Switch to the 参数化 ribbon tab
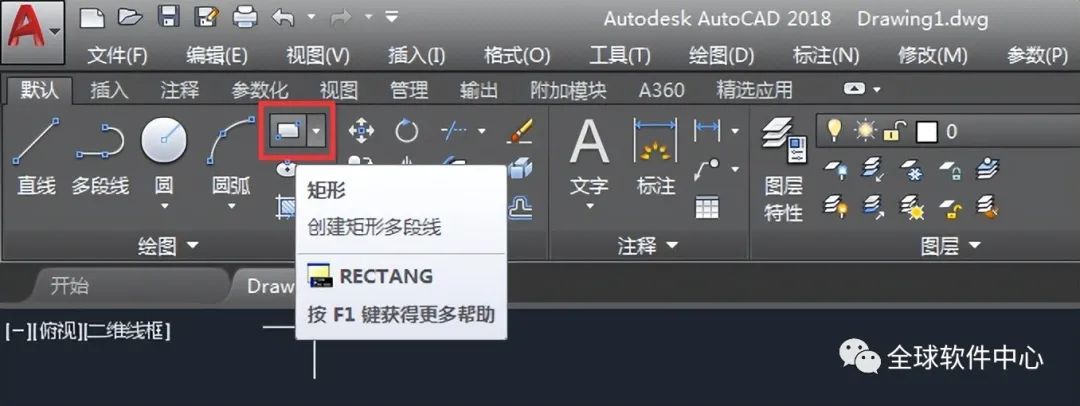The image size is (1080, 406). tap(260, 90)
